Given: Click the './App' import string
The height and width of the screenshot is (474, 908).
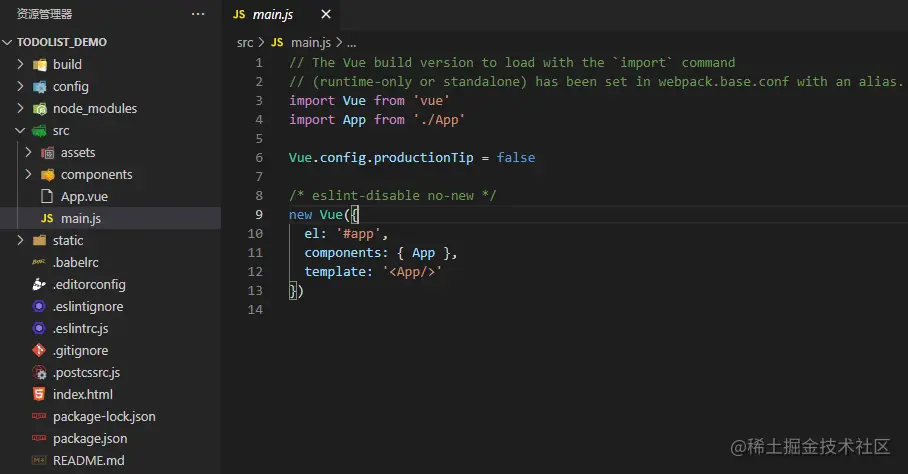Looking at the screenshot, I should tap(439, 119).
